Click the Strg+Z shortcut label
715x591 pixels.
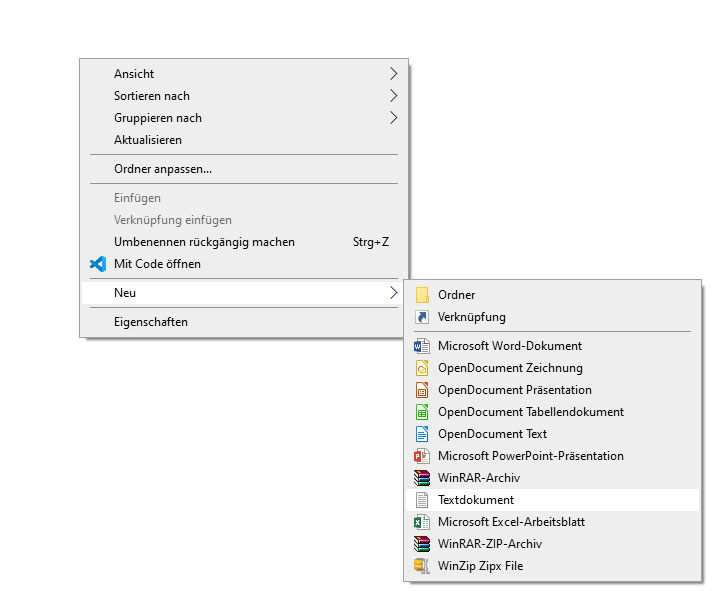coord(371,242)
